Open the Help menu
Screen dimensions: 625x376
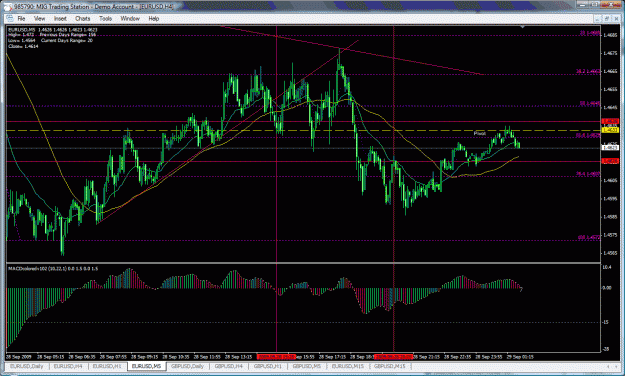tap(153, 18)
